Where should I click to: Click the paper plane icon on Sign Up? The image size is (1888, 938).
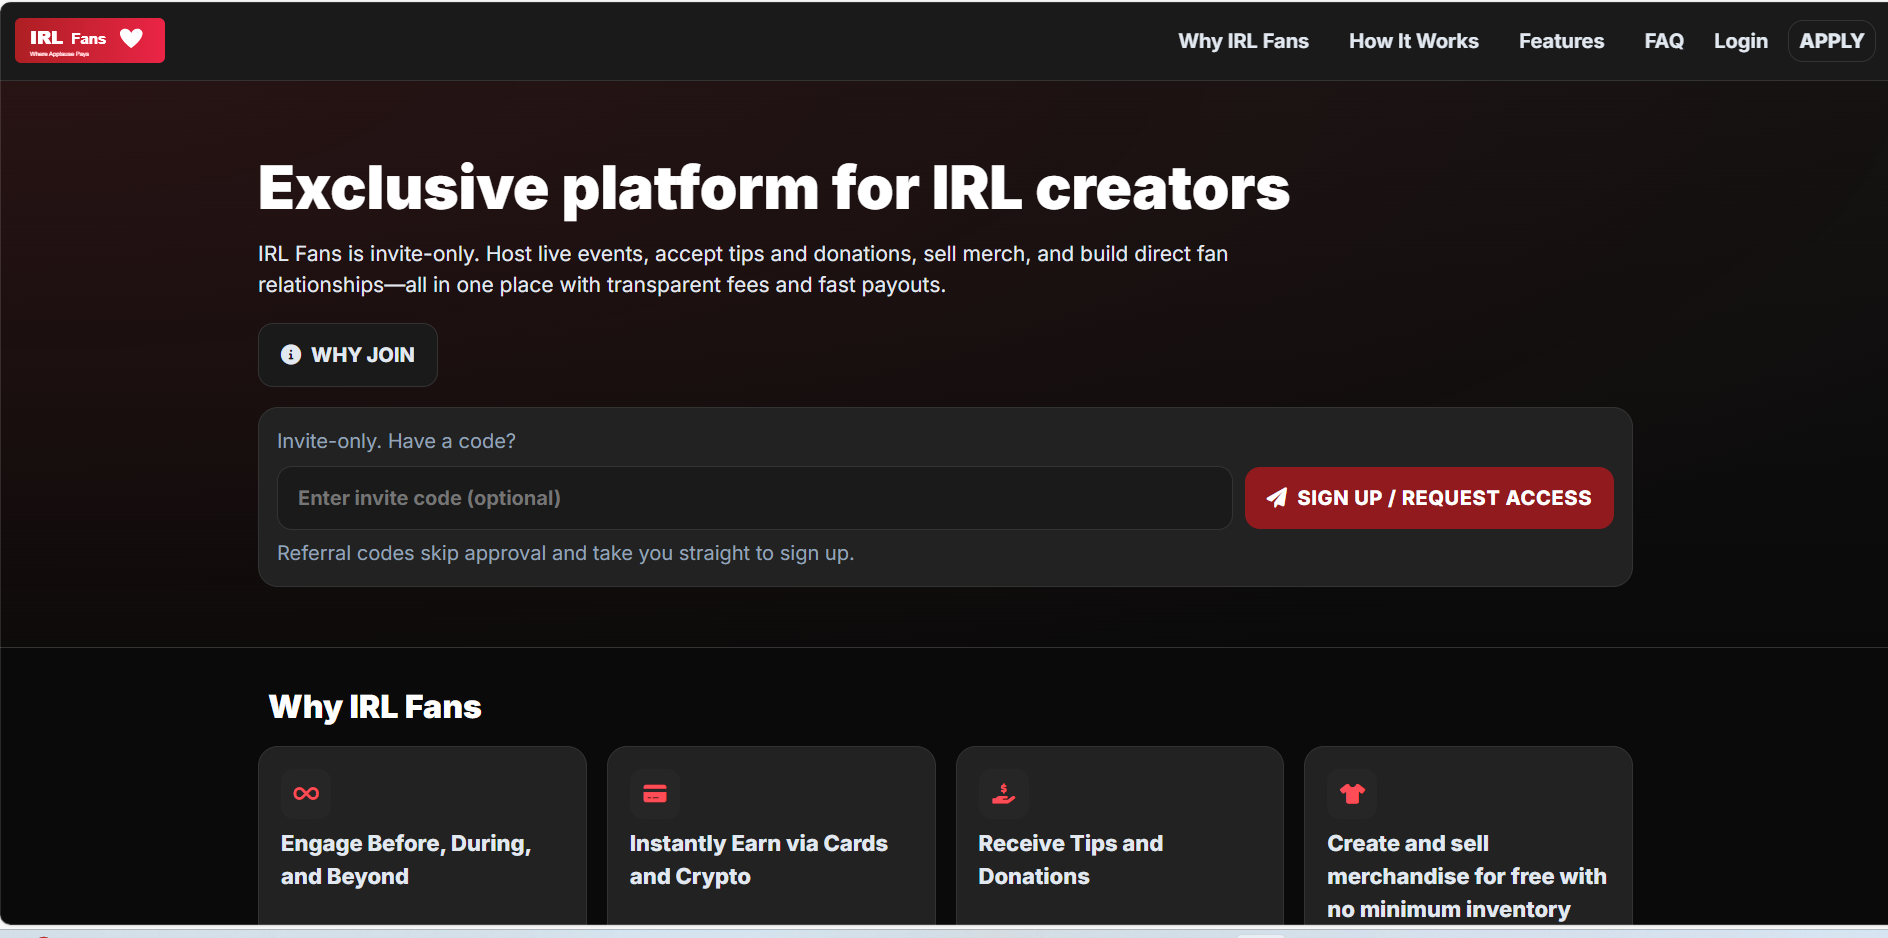pyautogui.click(x=1276, y=498)
